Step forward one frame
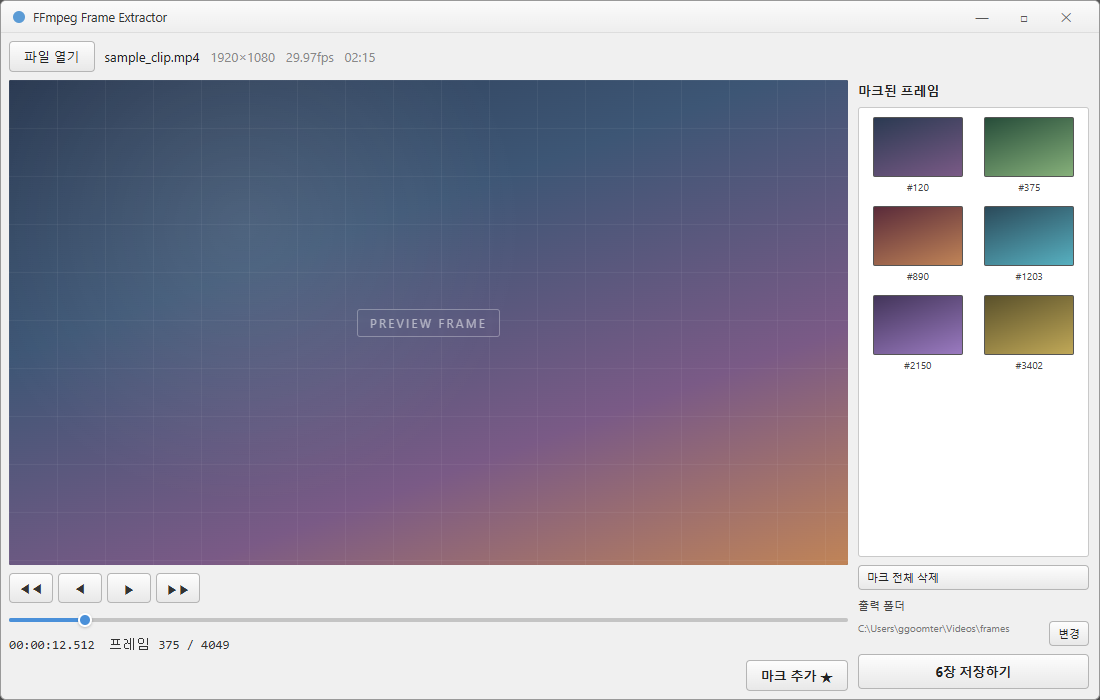Viewport: 1100px width, 700px height. pos(129,588)
